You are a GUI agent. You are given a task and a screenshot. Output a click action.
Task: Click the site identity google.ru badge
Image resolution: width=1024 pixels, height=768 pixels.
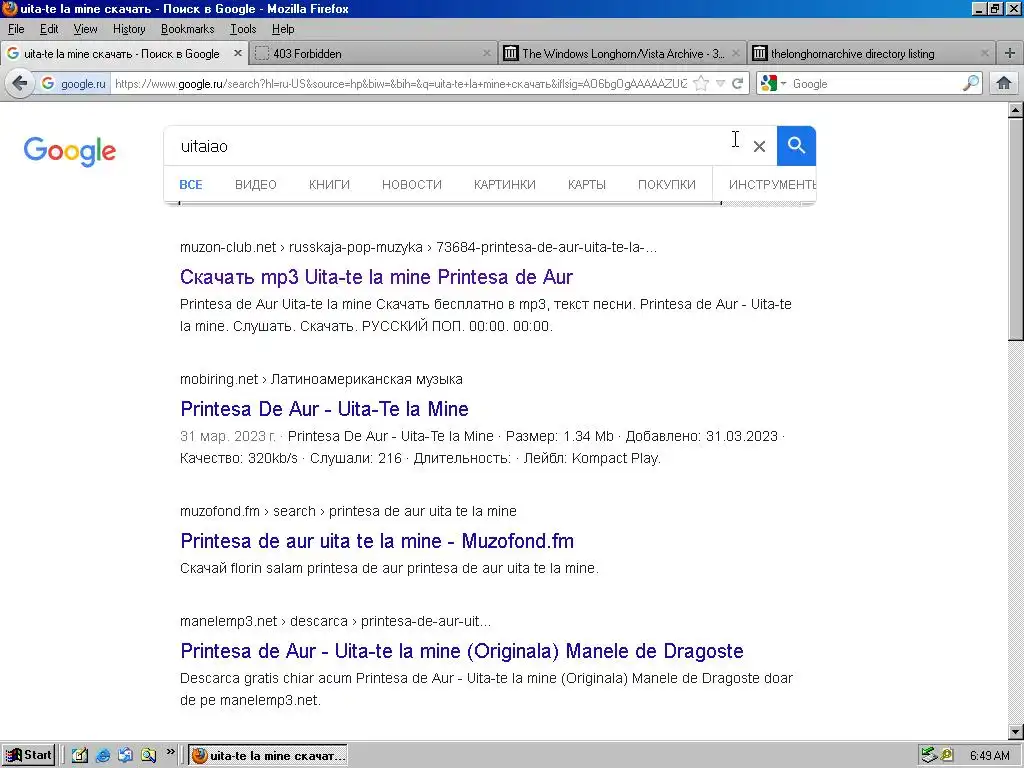pyautogui.click(x=73, y=84)
